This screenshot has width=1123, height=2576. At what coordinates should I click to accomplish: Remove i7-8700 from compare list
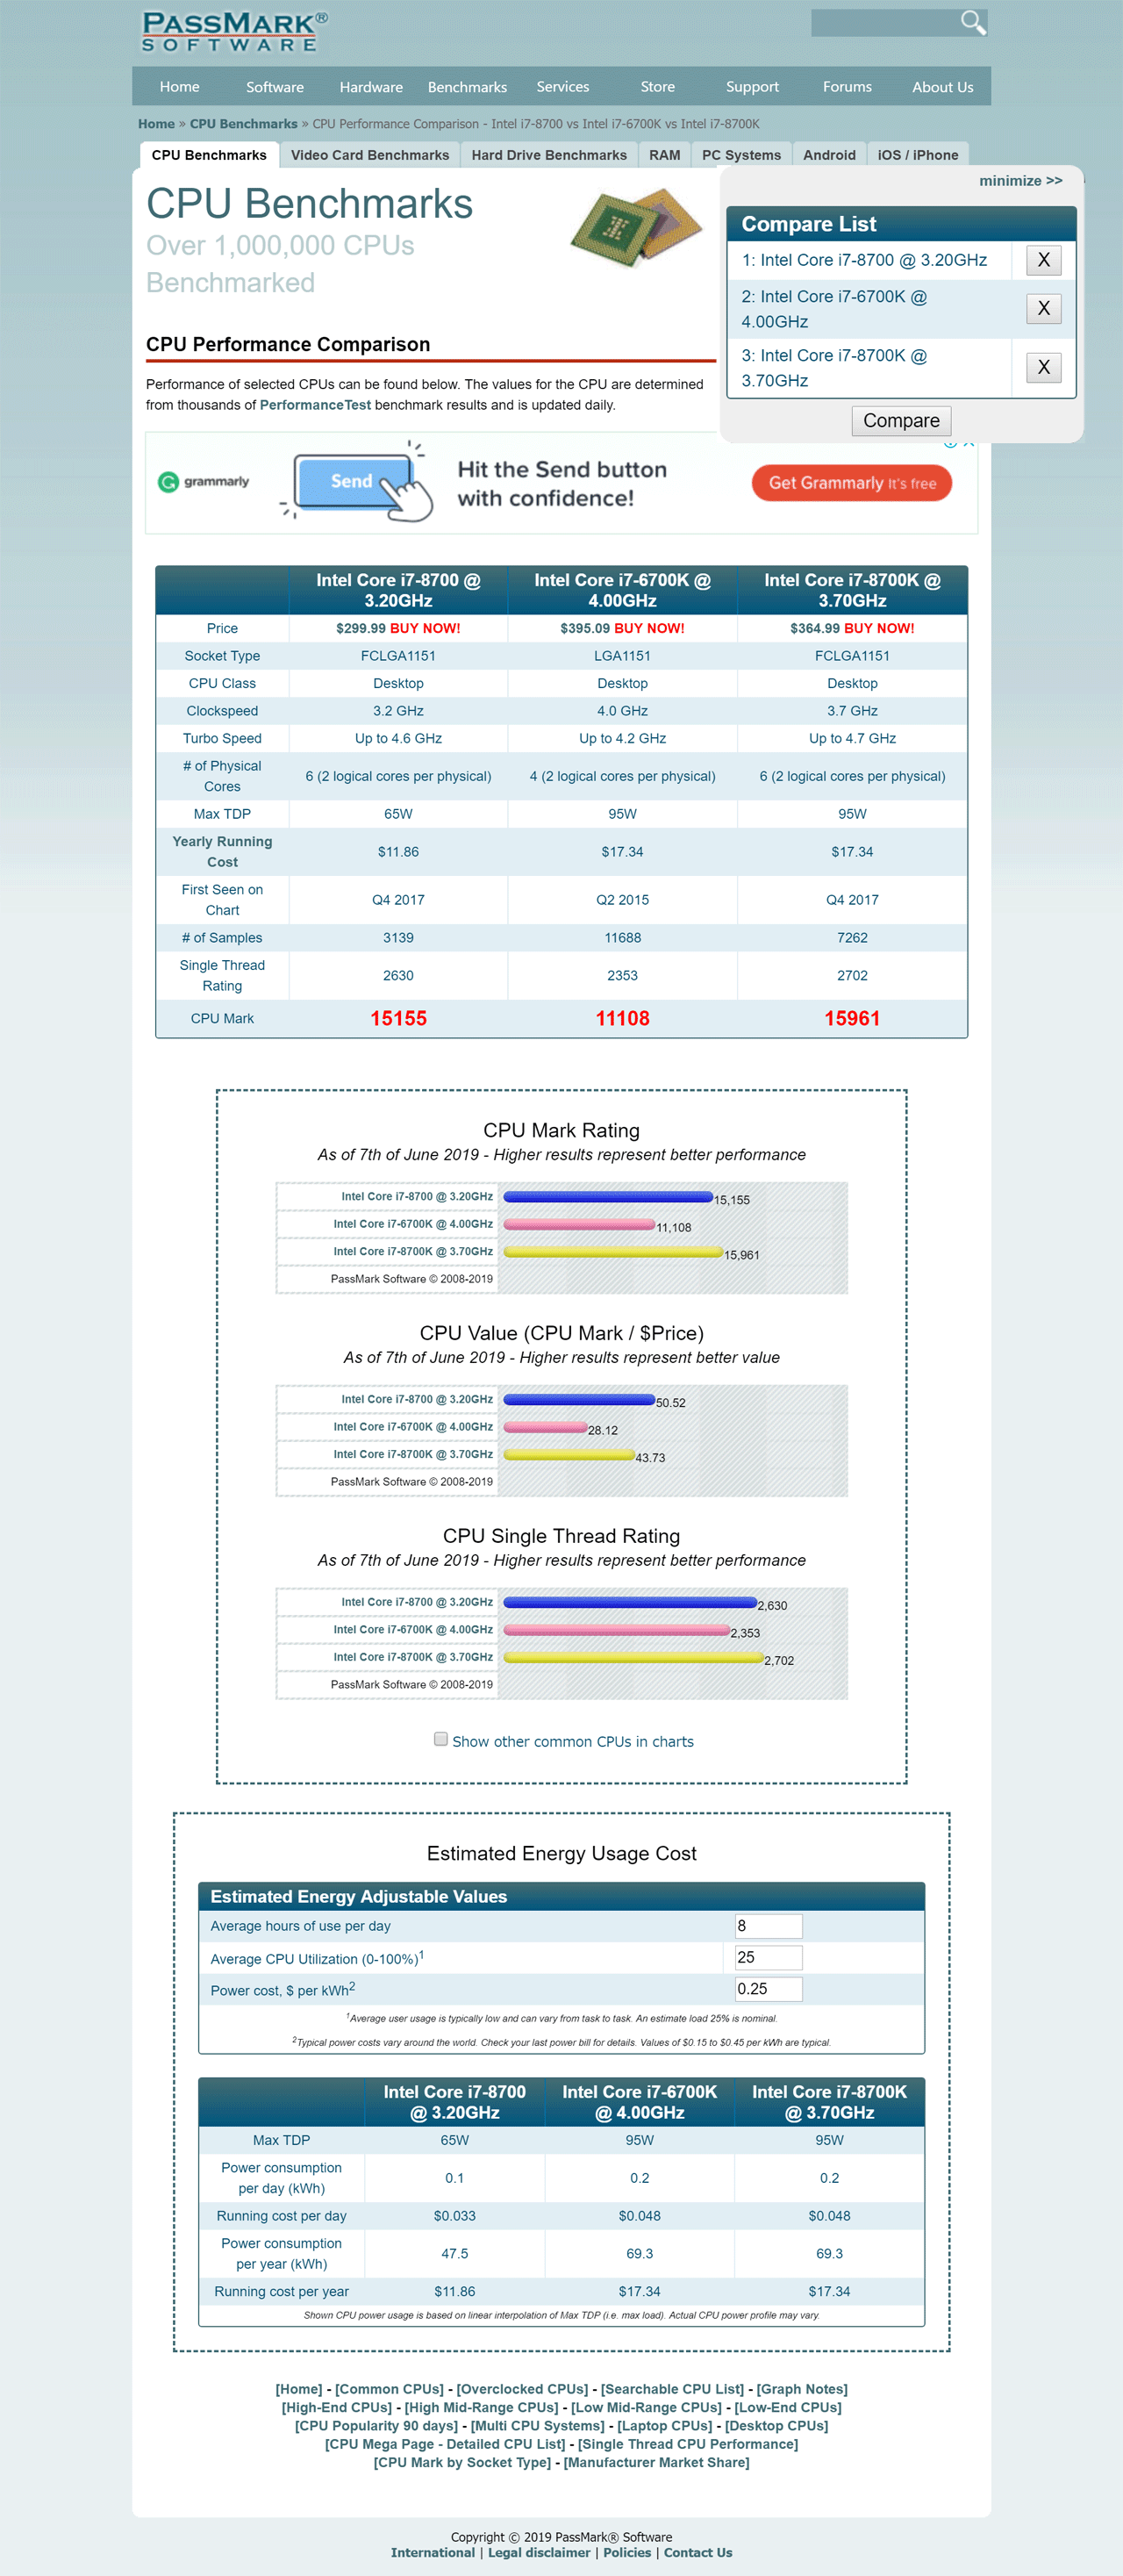point(1043,260)
